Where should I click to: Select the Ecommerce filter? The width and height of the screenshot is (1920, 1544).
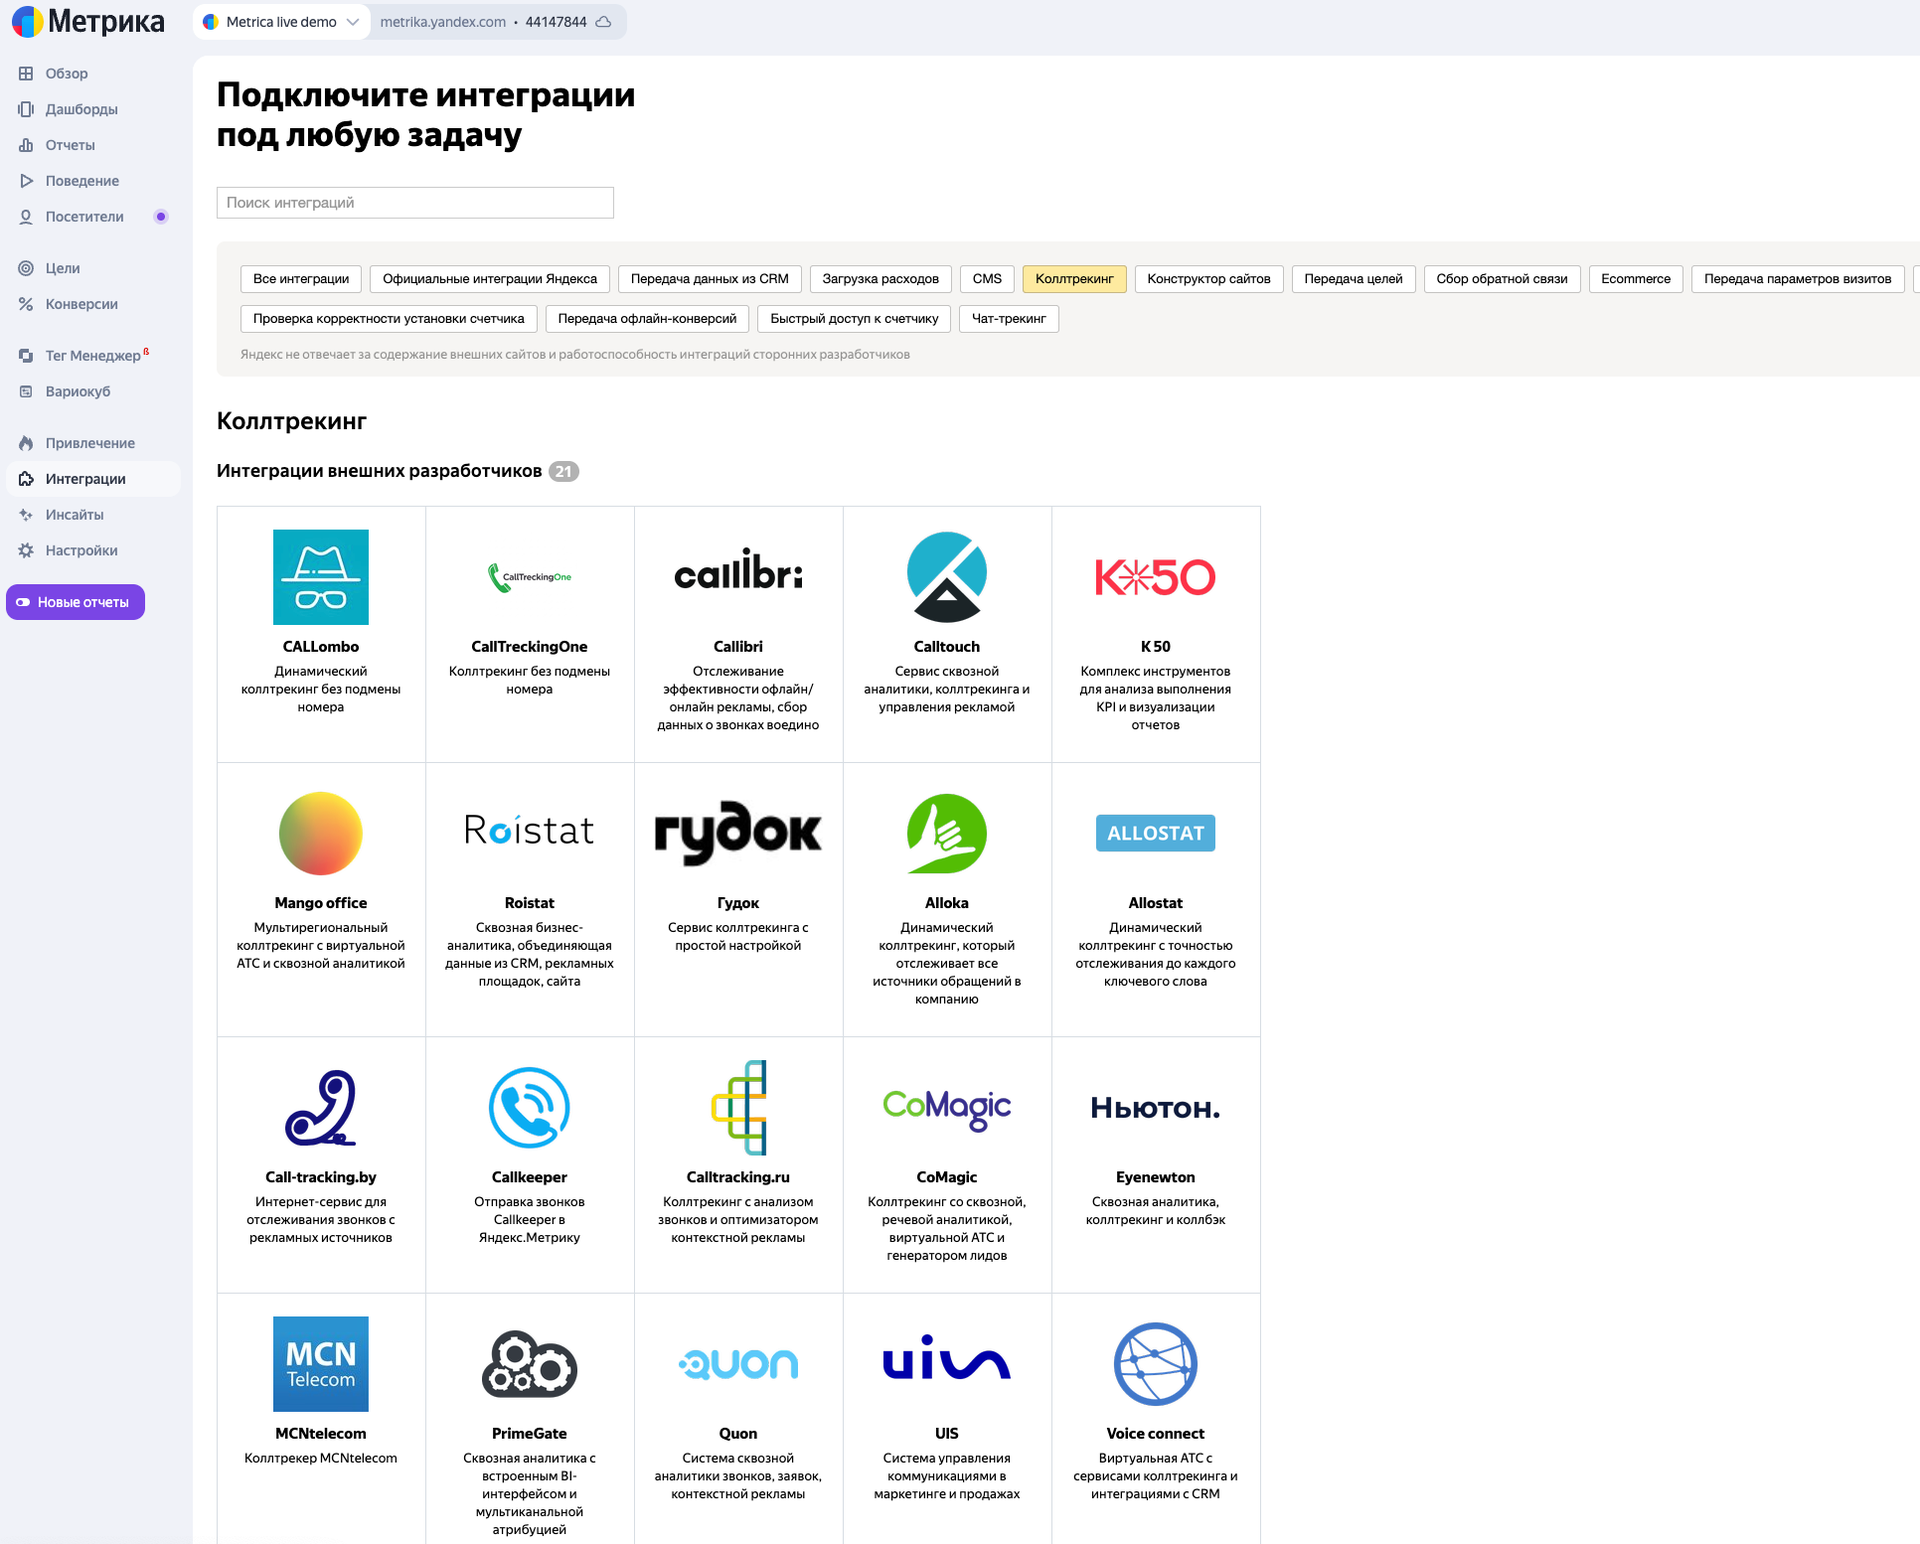coord(1636,279)
